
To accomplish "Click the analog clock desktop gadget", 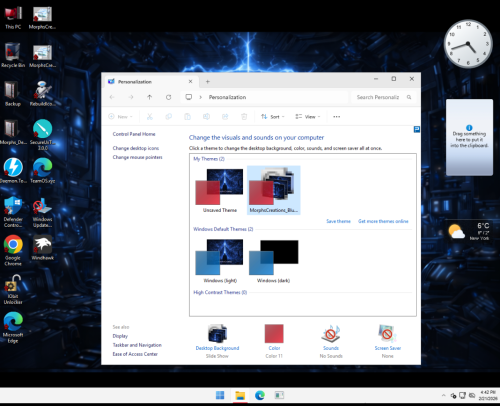I will click(468, 44).
